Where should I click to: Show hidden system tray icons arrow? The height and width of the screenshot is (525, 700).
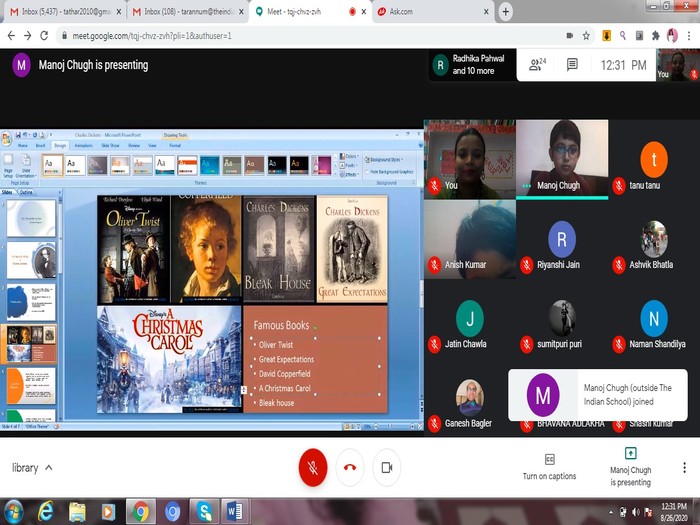[610, 512]
